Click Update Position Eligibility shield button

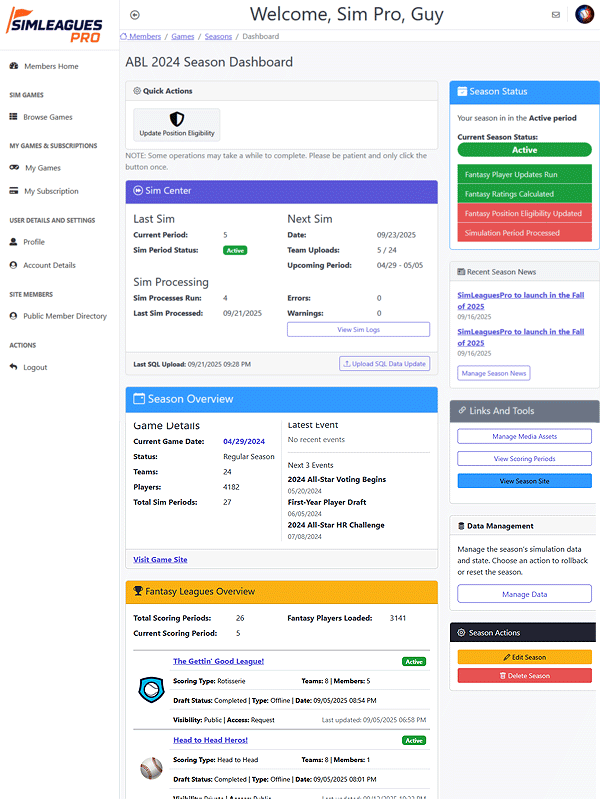click(177, 124)
